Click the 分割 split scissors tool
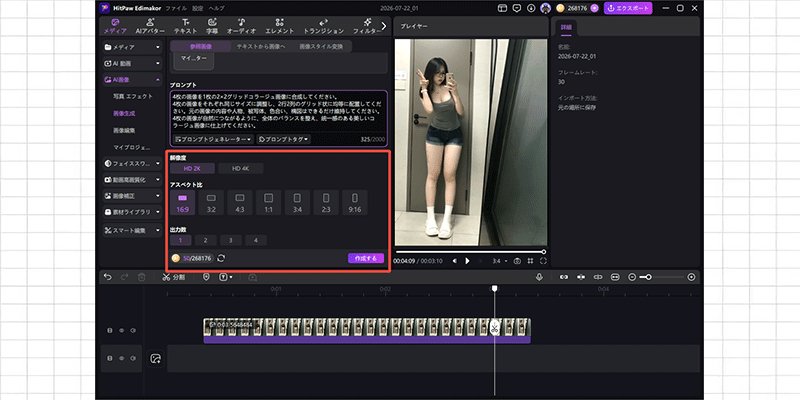Screen dimensions: 800x400 click(x=173, y=277)
